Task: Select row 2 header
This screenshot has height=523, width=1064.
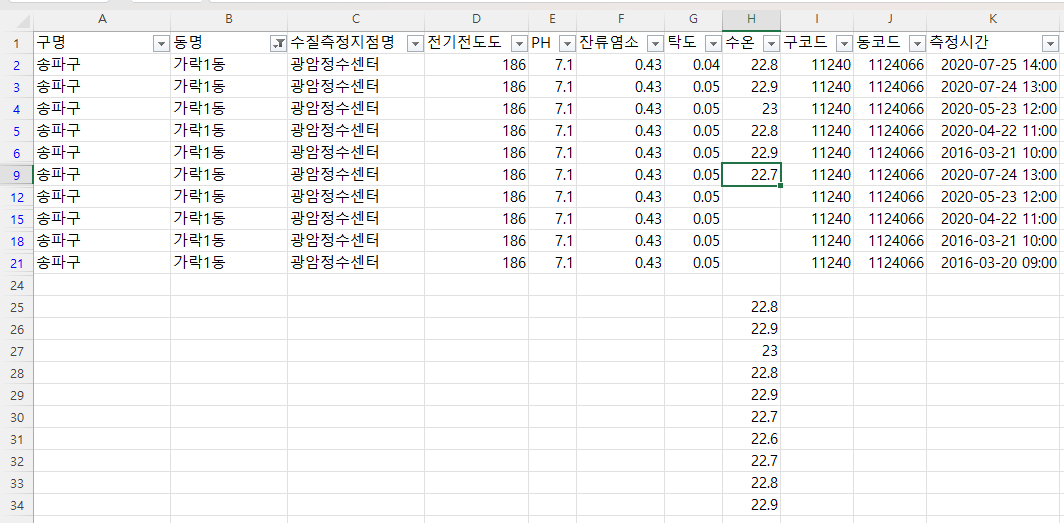Action: pos(17,66)
